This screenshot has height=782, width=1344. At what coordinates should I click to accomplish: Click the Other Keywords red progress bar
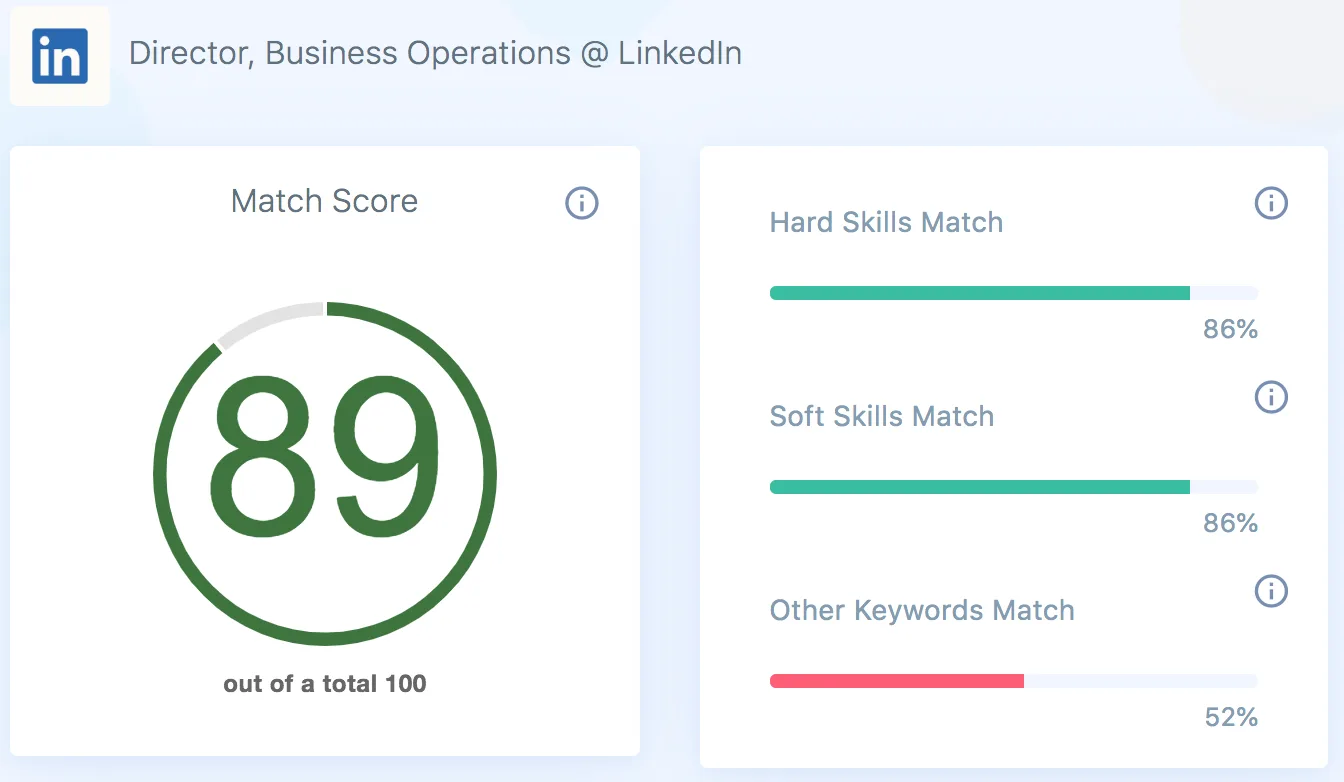[897, 681]
